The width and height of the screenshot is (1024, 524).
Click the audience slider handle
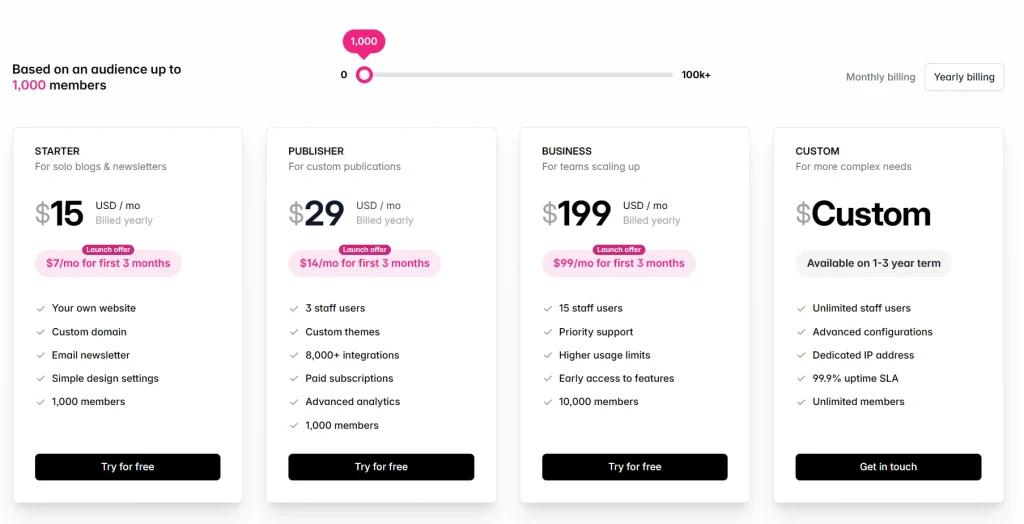coord(364,75)
